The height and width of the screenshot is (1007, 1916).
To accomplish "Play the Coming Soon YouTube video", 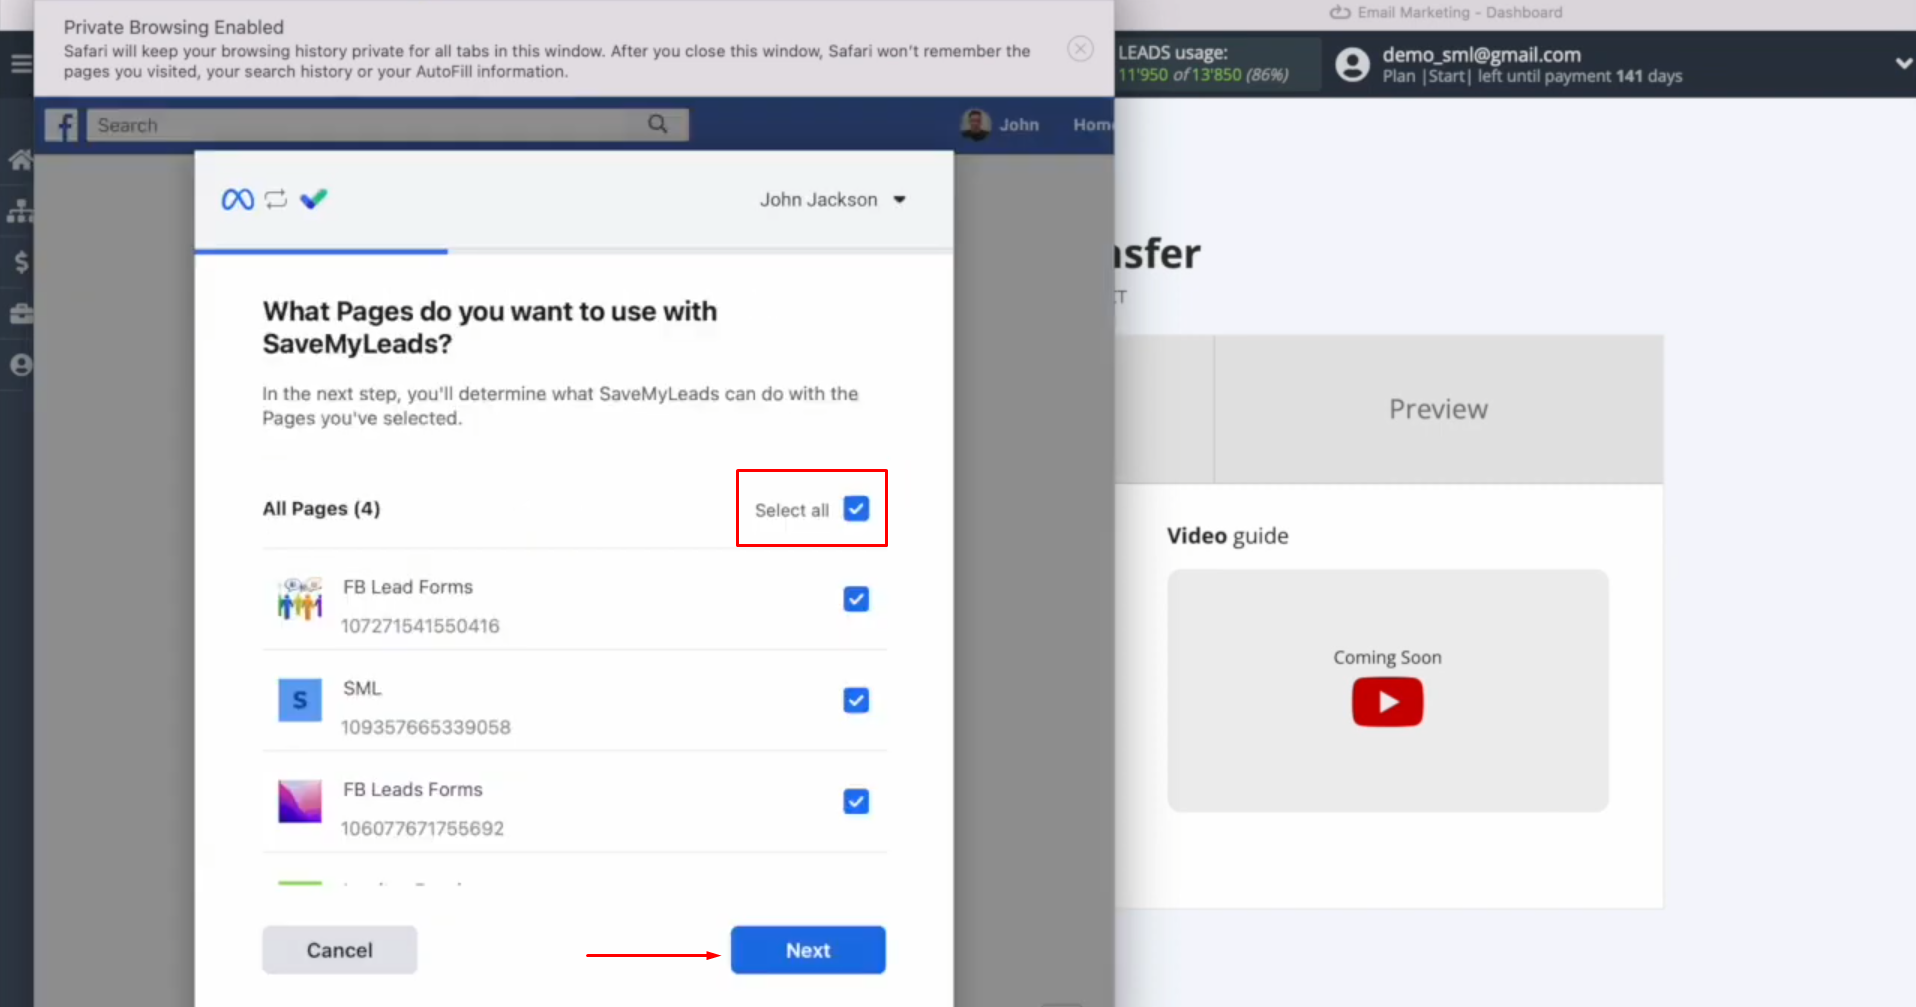I will click(1387, 702).
